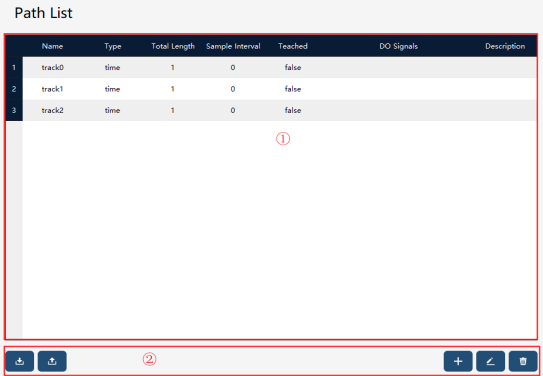The image size is (543, 376).
Task: Click row number 2 header
Action: coord(14,89)
